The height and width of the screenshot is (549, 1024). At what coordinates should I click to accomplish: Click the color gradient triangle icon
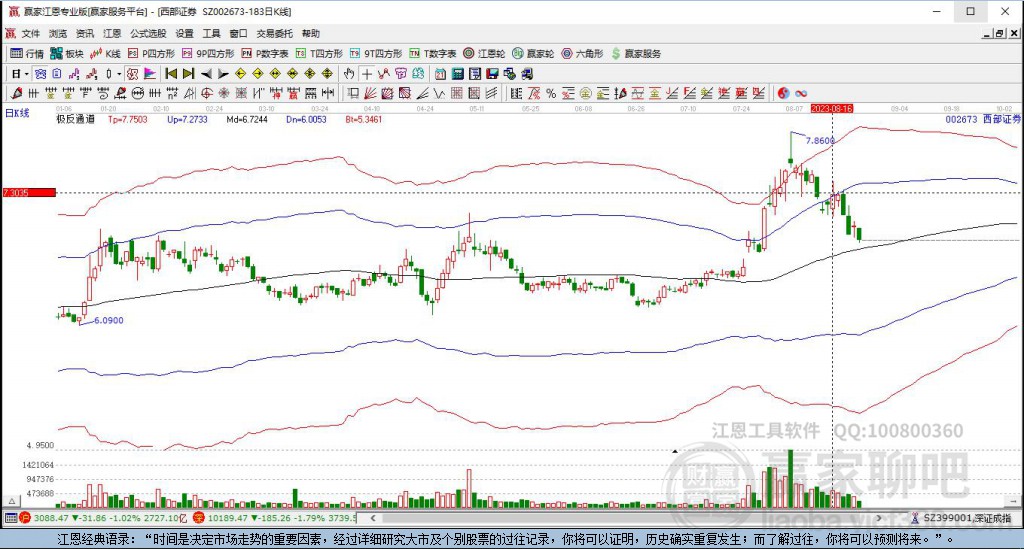150,74
